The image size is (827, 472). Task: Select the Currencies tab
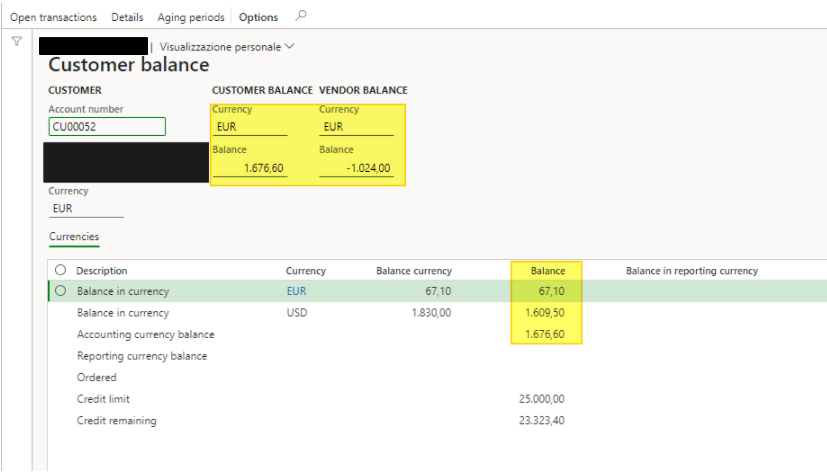(74, 237)
